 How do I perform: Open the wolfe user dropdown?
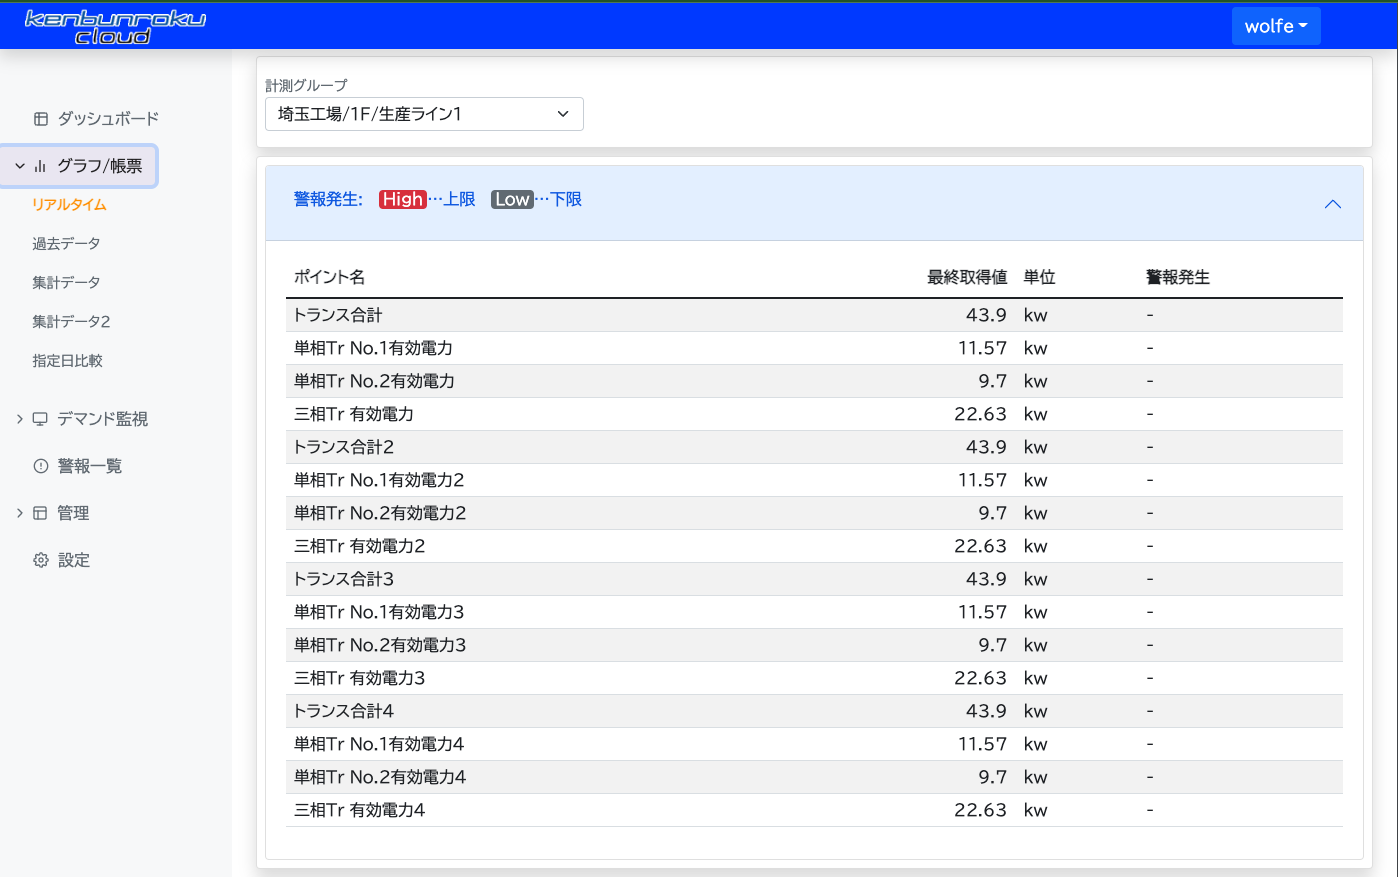(x=1275, y=26)
